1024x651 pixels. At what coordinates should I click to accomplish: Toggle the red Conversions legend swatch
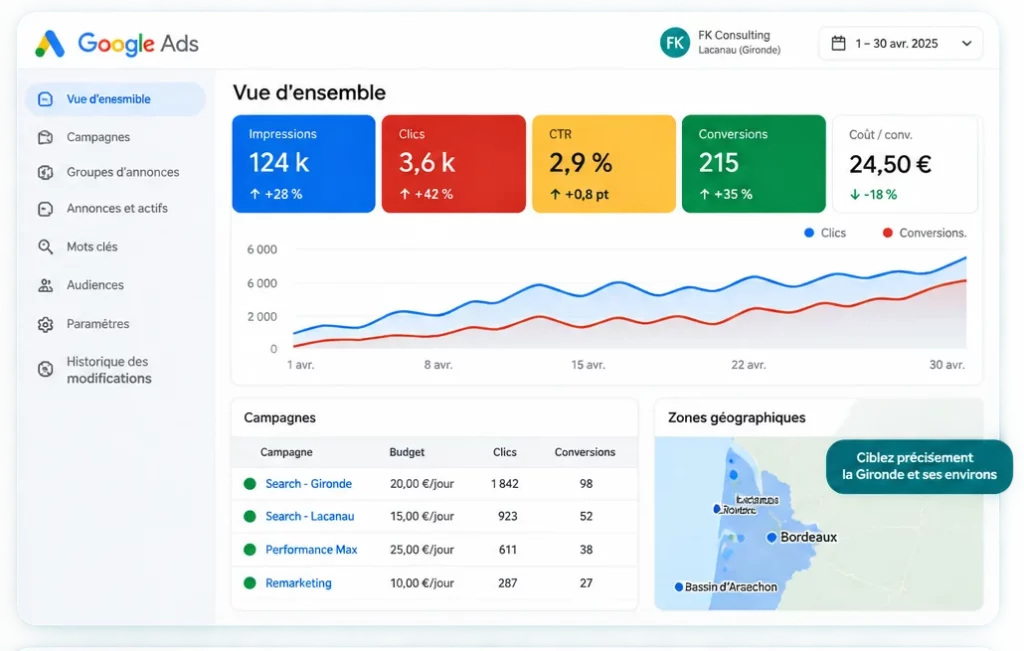(x=888, y=233)
